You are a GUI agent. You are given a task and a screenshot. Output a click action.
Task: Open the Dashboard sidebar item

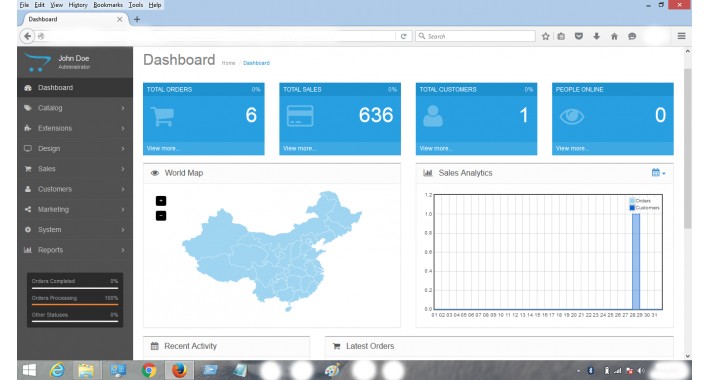(75, 87)
